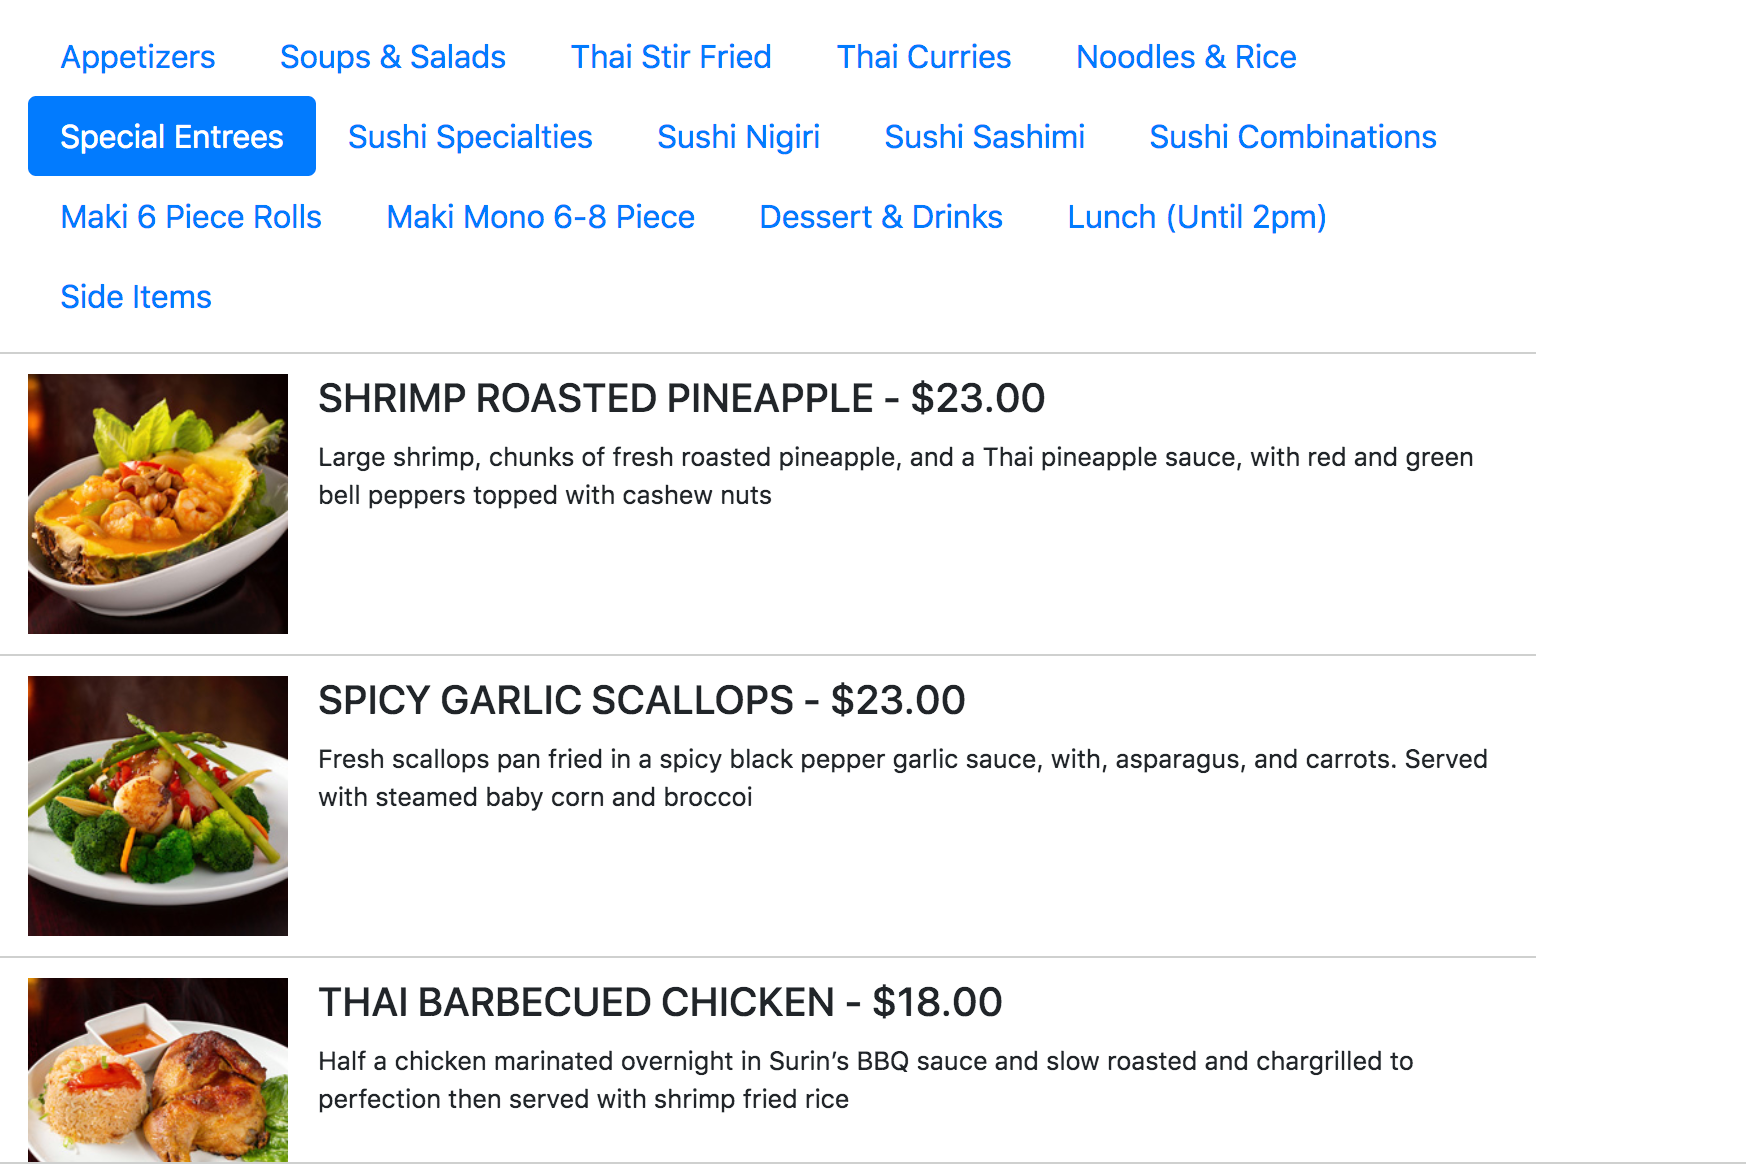The height and width of the screenshot is (1164, 1746).
Task: Click the Thai Barbecued Chicken photo
Action: 158,1069
